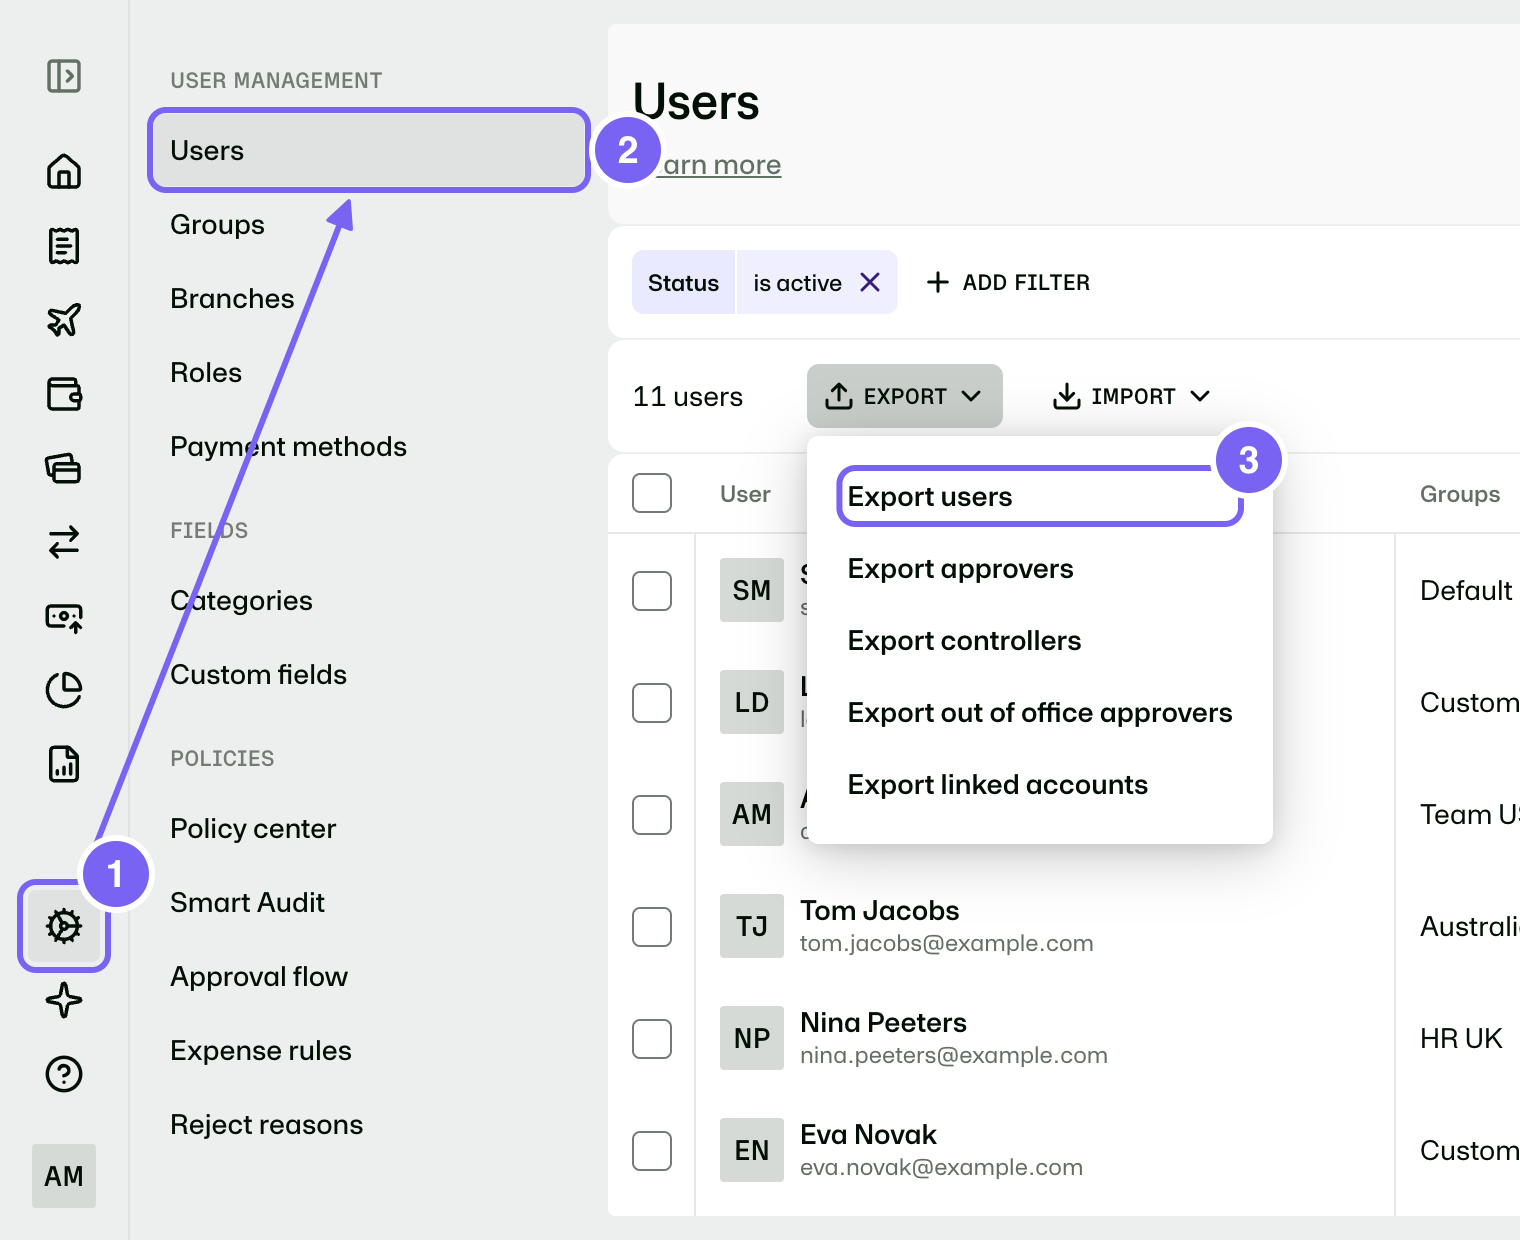1520x1240 pixels.
Task: Expand the Import dropdown
Action: (1131, 396)
